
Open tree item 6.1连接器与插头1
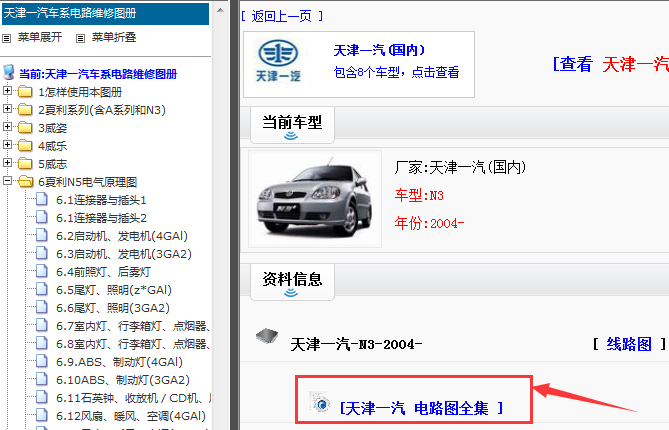pos(101,200)
